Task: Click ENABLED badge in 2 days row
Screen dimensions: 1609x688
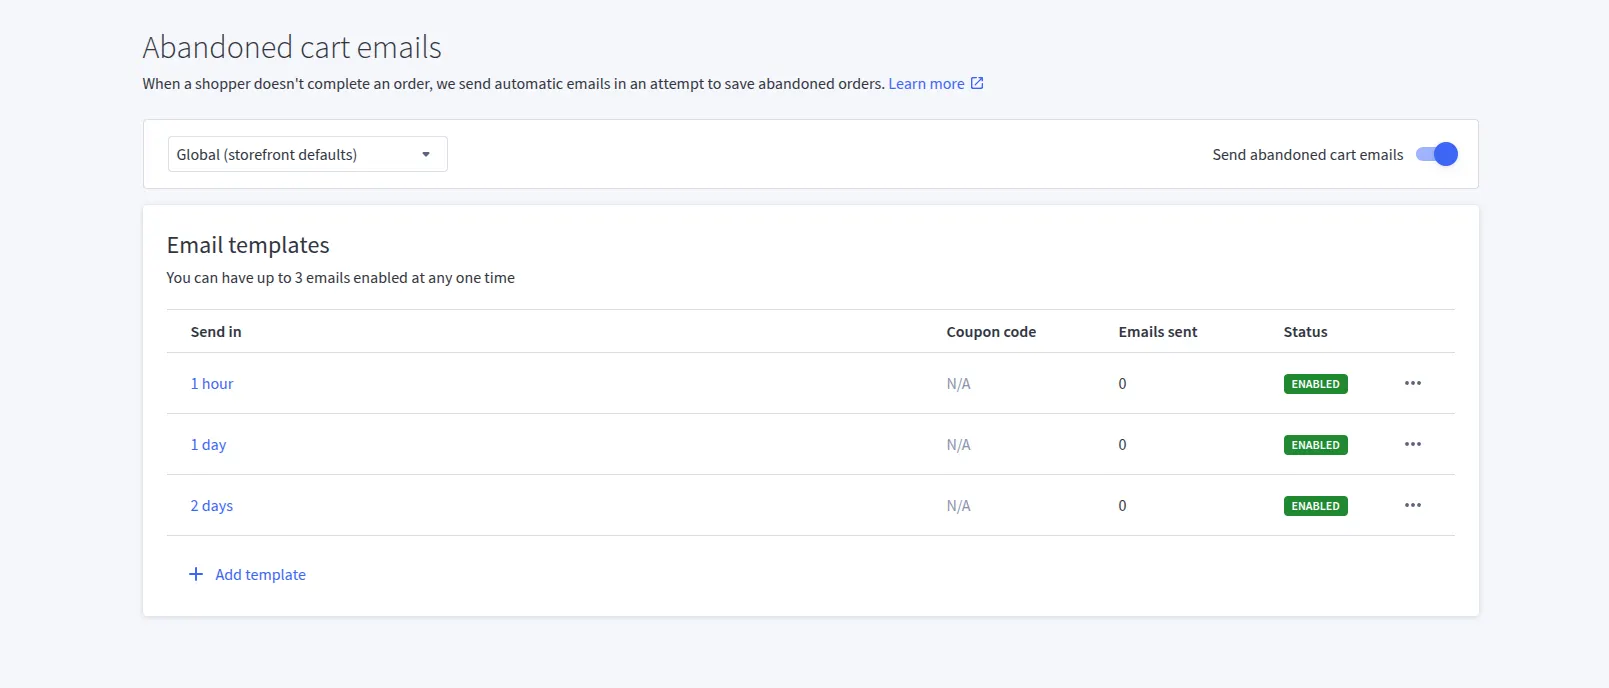Action: 1315,506
